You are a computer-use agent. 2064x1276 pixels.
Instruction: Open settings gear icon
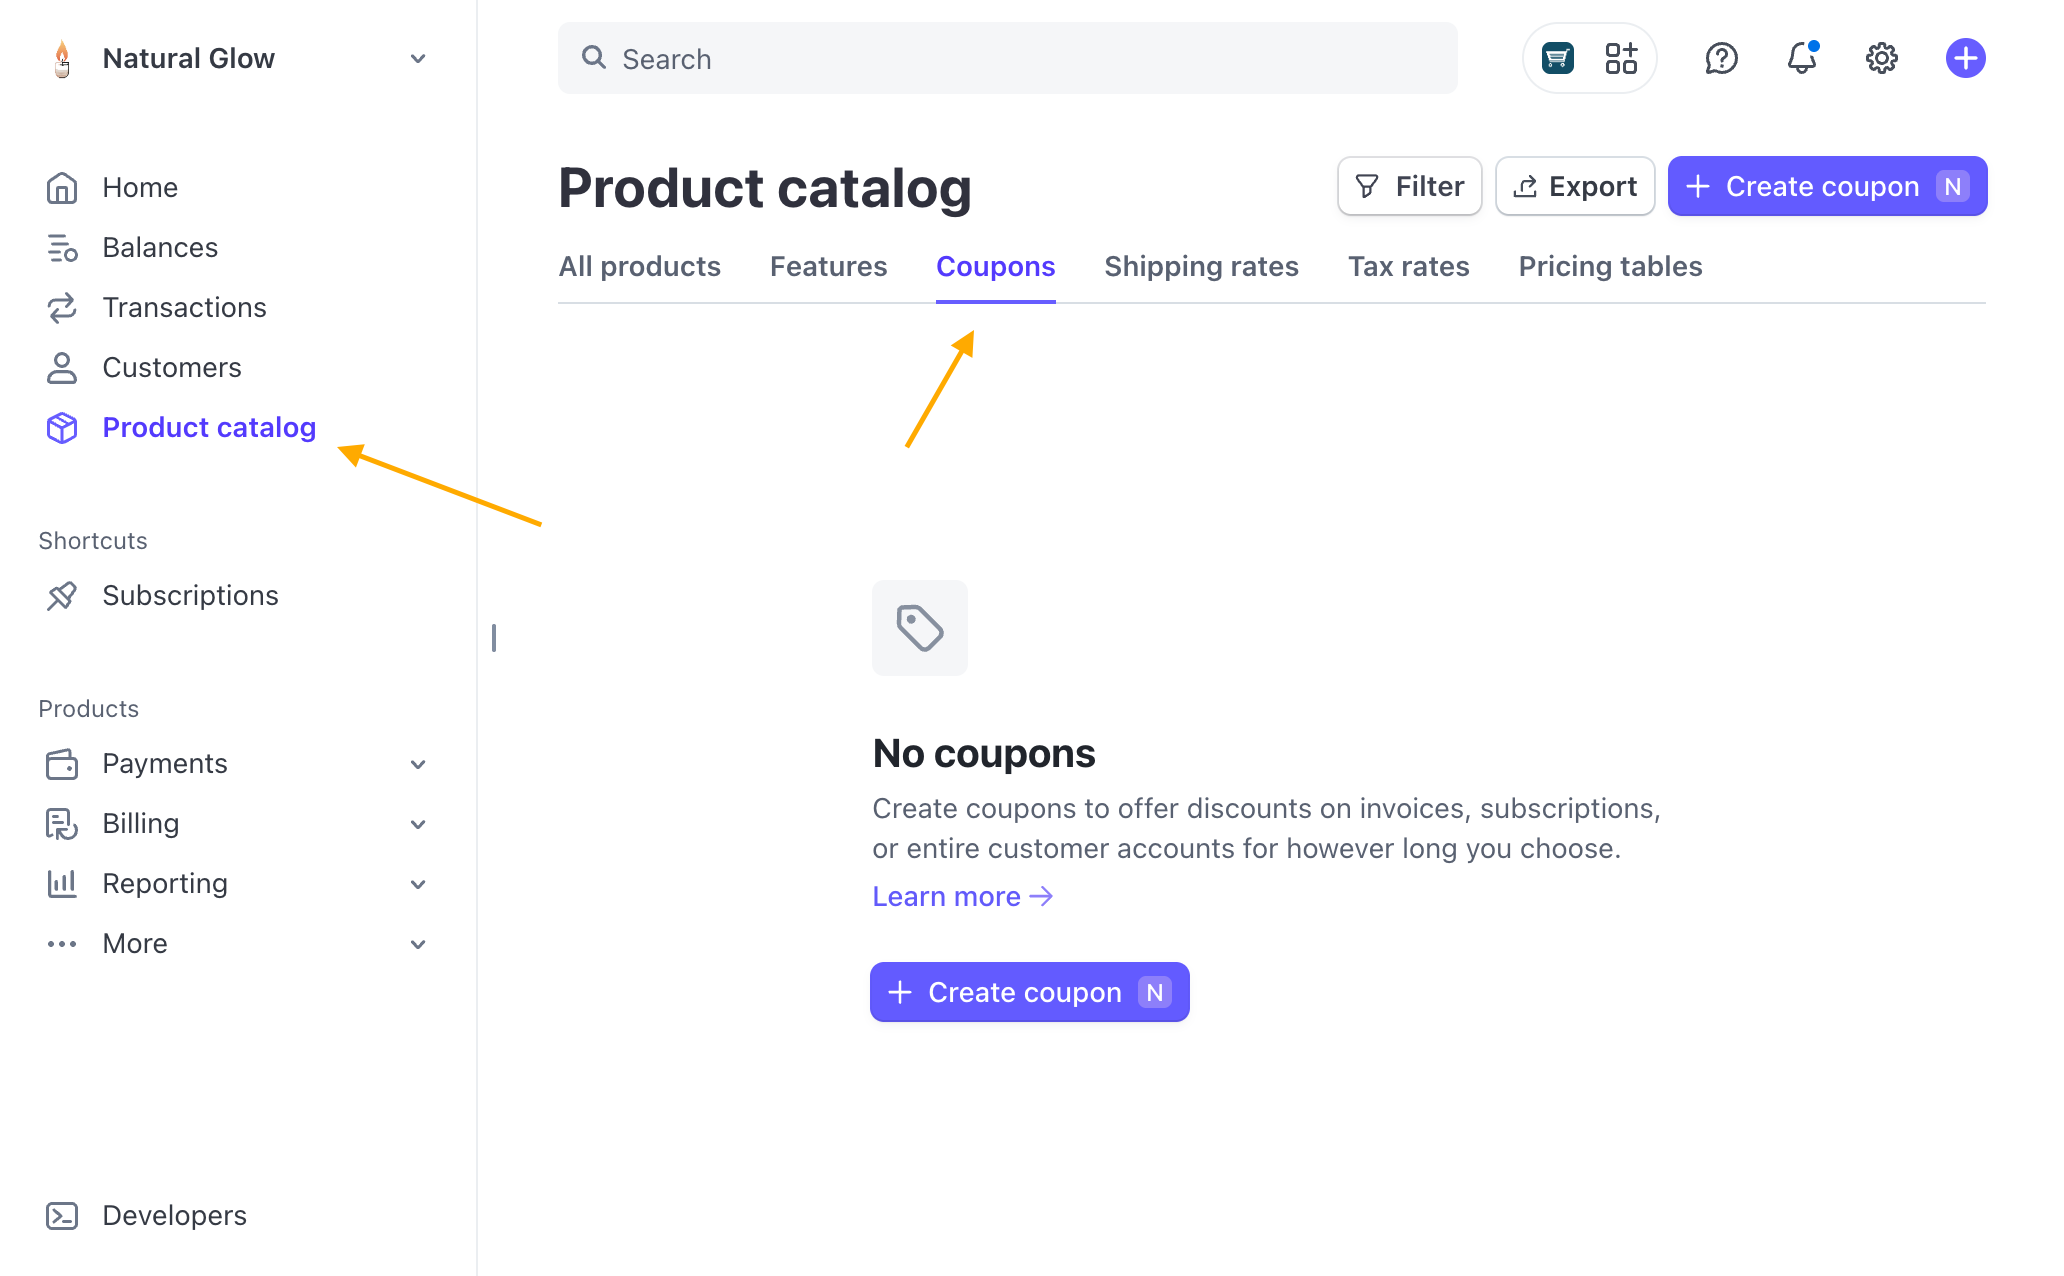click(x=1881, y=59)
